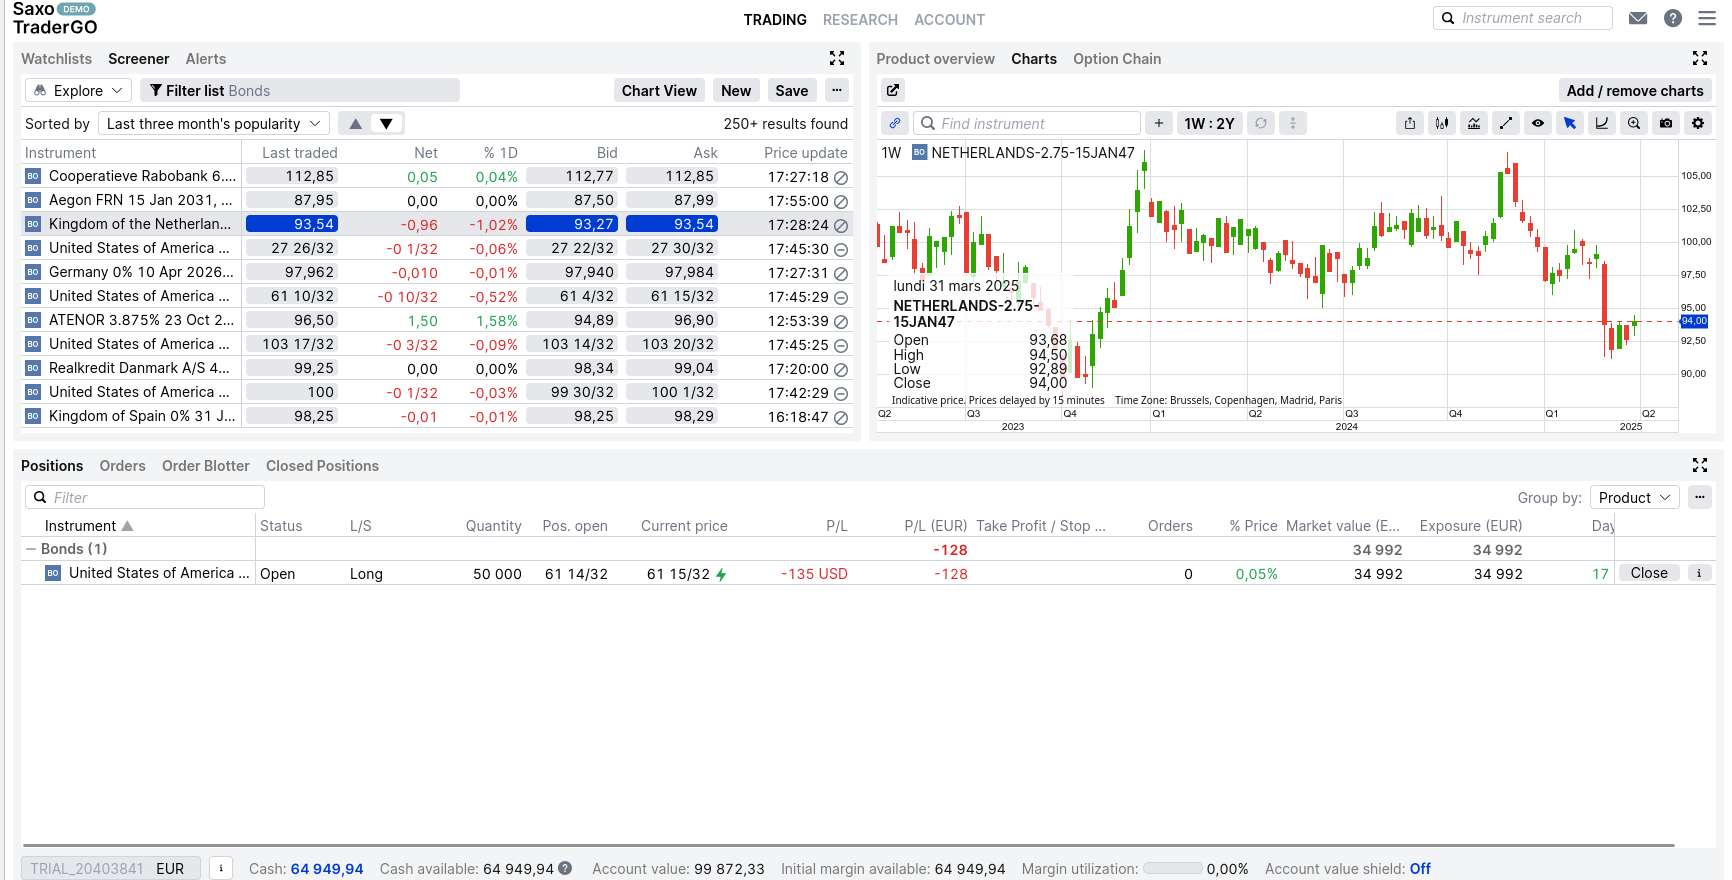
Task: Click bid price 93,27
Action: pyautogui.click(x=572, y=224)
